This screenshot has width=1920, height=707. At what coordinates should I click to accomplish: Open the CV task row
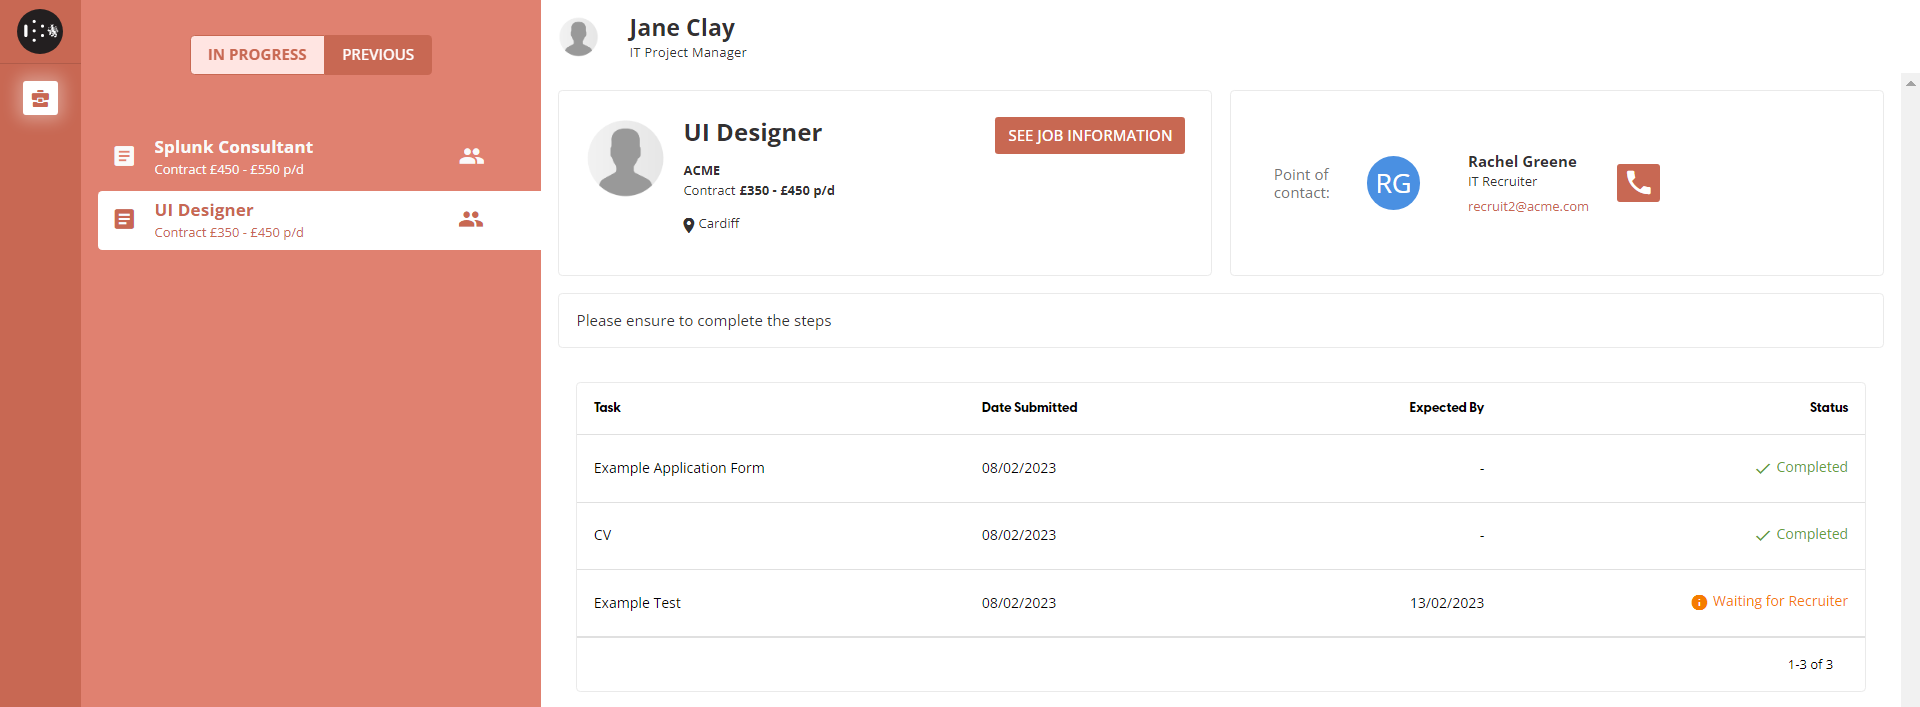(602, 535)
